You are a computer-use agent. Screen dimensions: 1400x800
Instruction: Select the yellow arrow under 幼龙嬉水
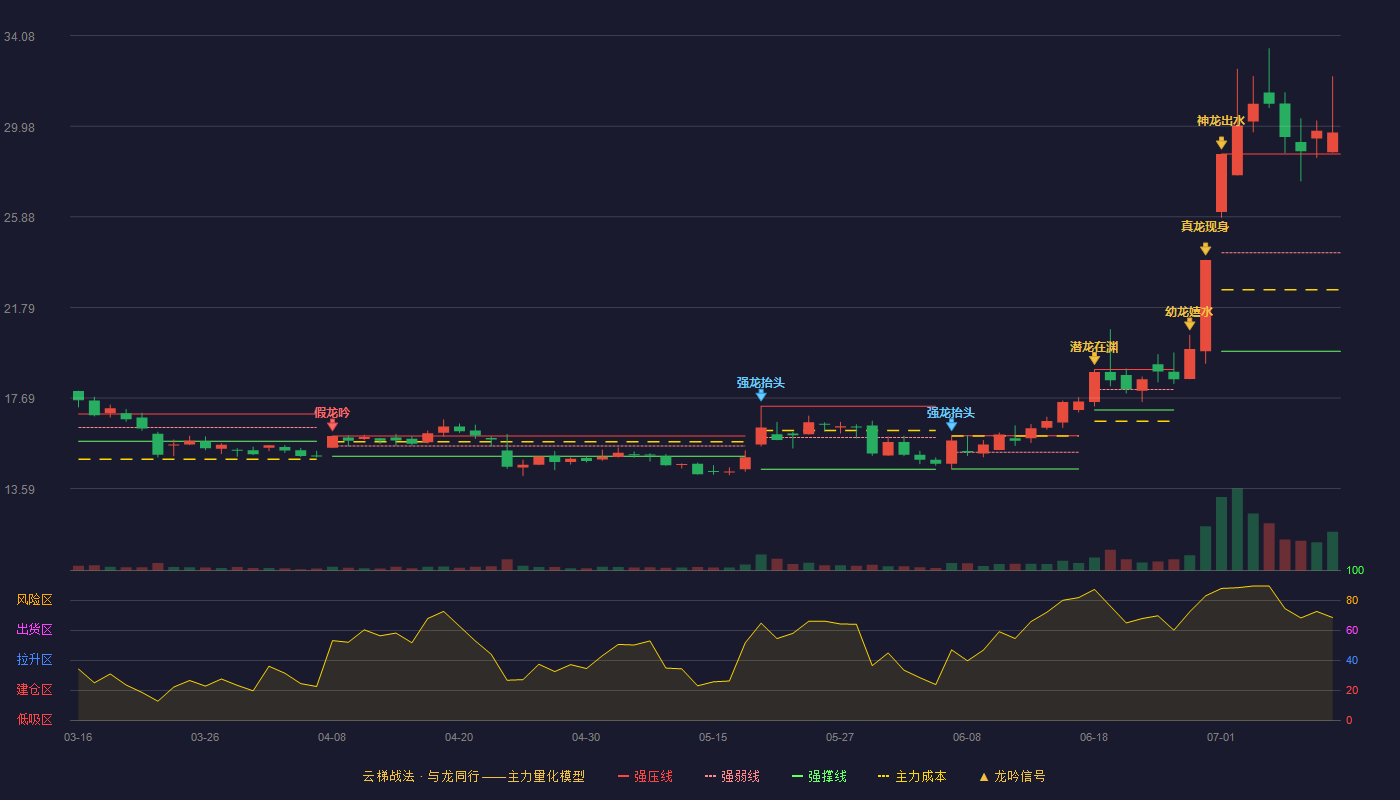[1189, 324]
